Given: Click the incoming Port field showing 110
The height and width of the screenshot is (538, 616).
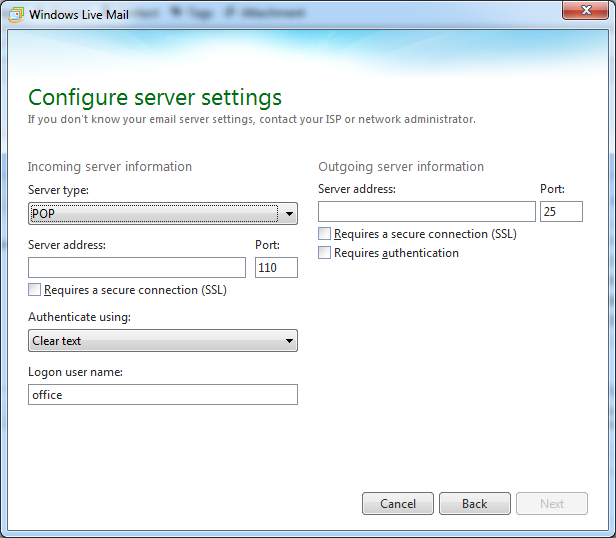Looking at the screenshot, I should click(276, 267).
